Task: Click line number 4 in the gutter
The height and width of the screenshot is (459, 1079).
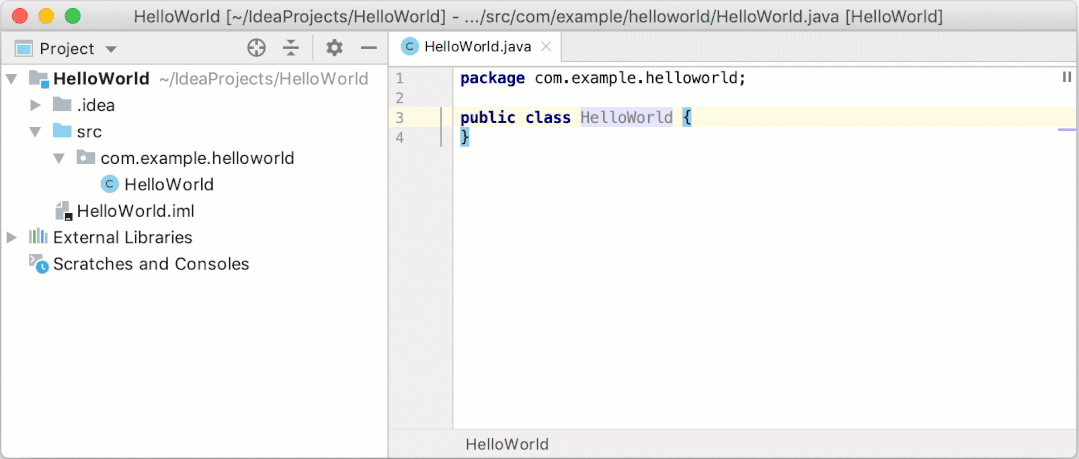Action: [400, 138]
